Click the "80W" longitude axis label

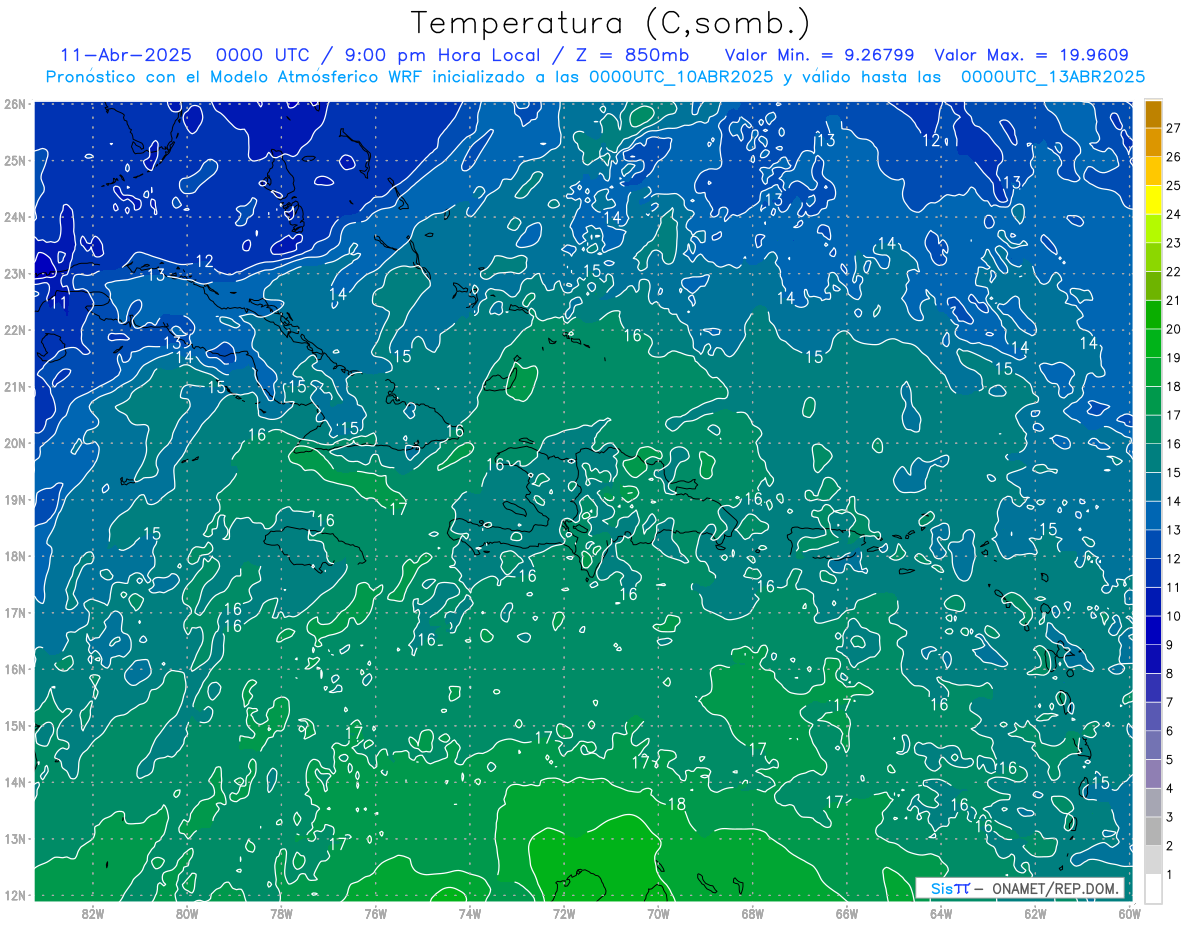187,913
